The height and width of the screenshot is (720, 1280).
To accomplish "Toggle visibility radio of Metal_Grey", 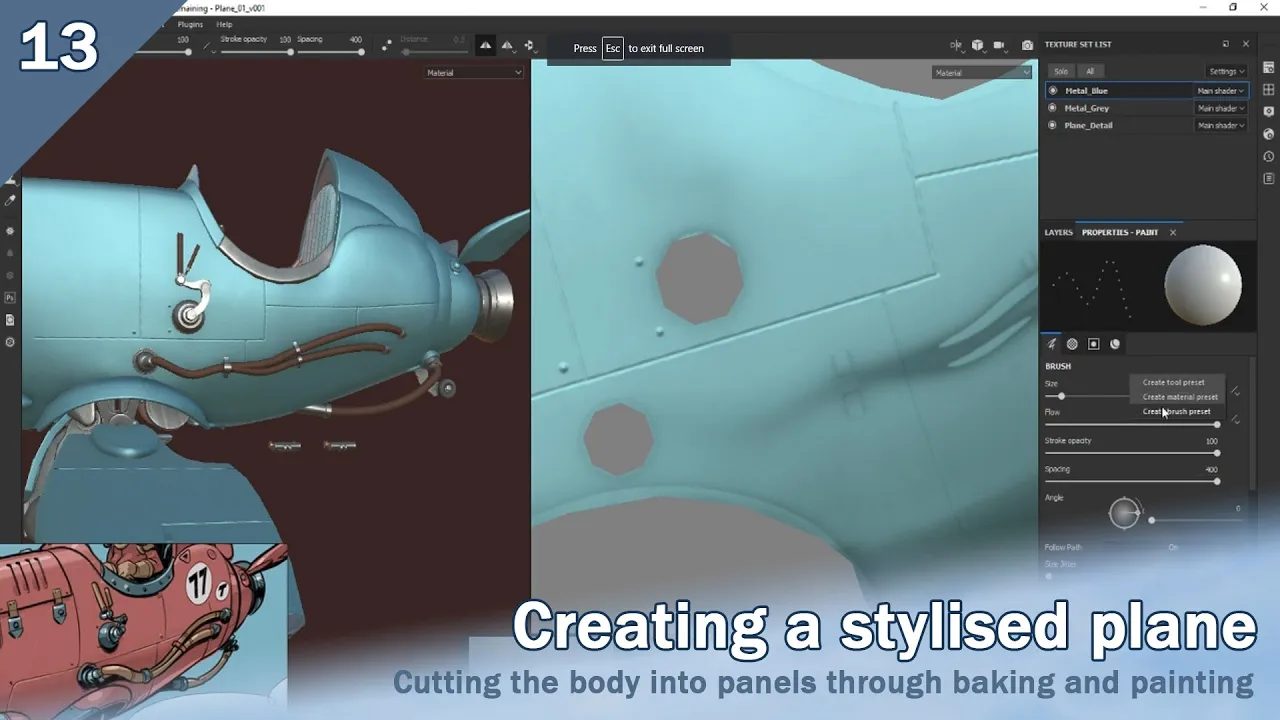I will (1052, 108).
